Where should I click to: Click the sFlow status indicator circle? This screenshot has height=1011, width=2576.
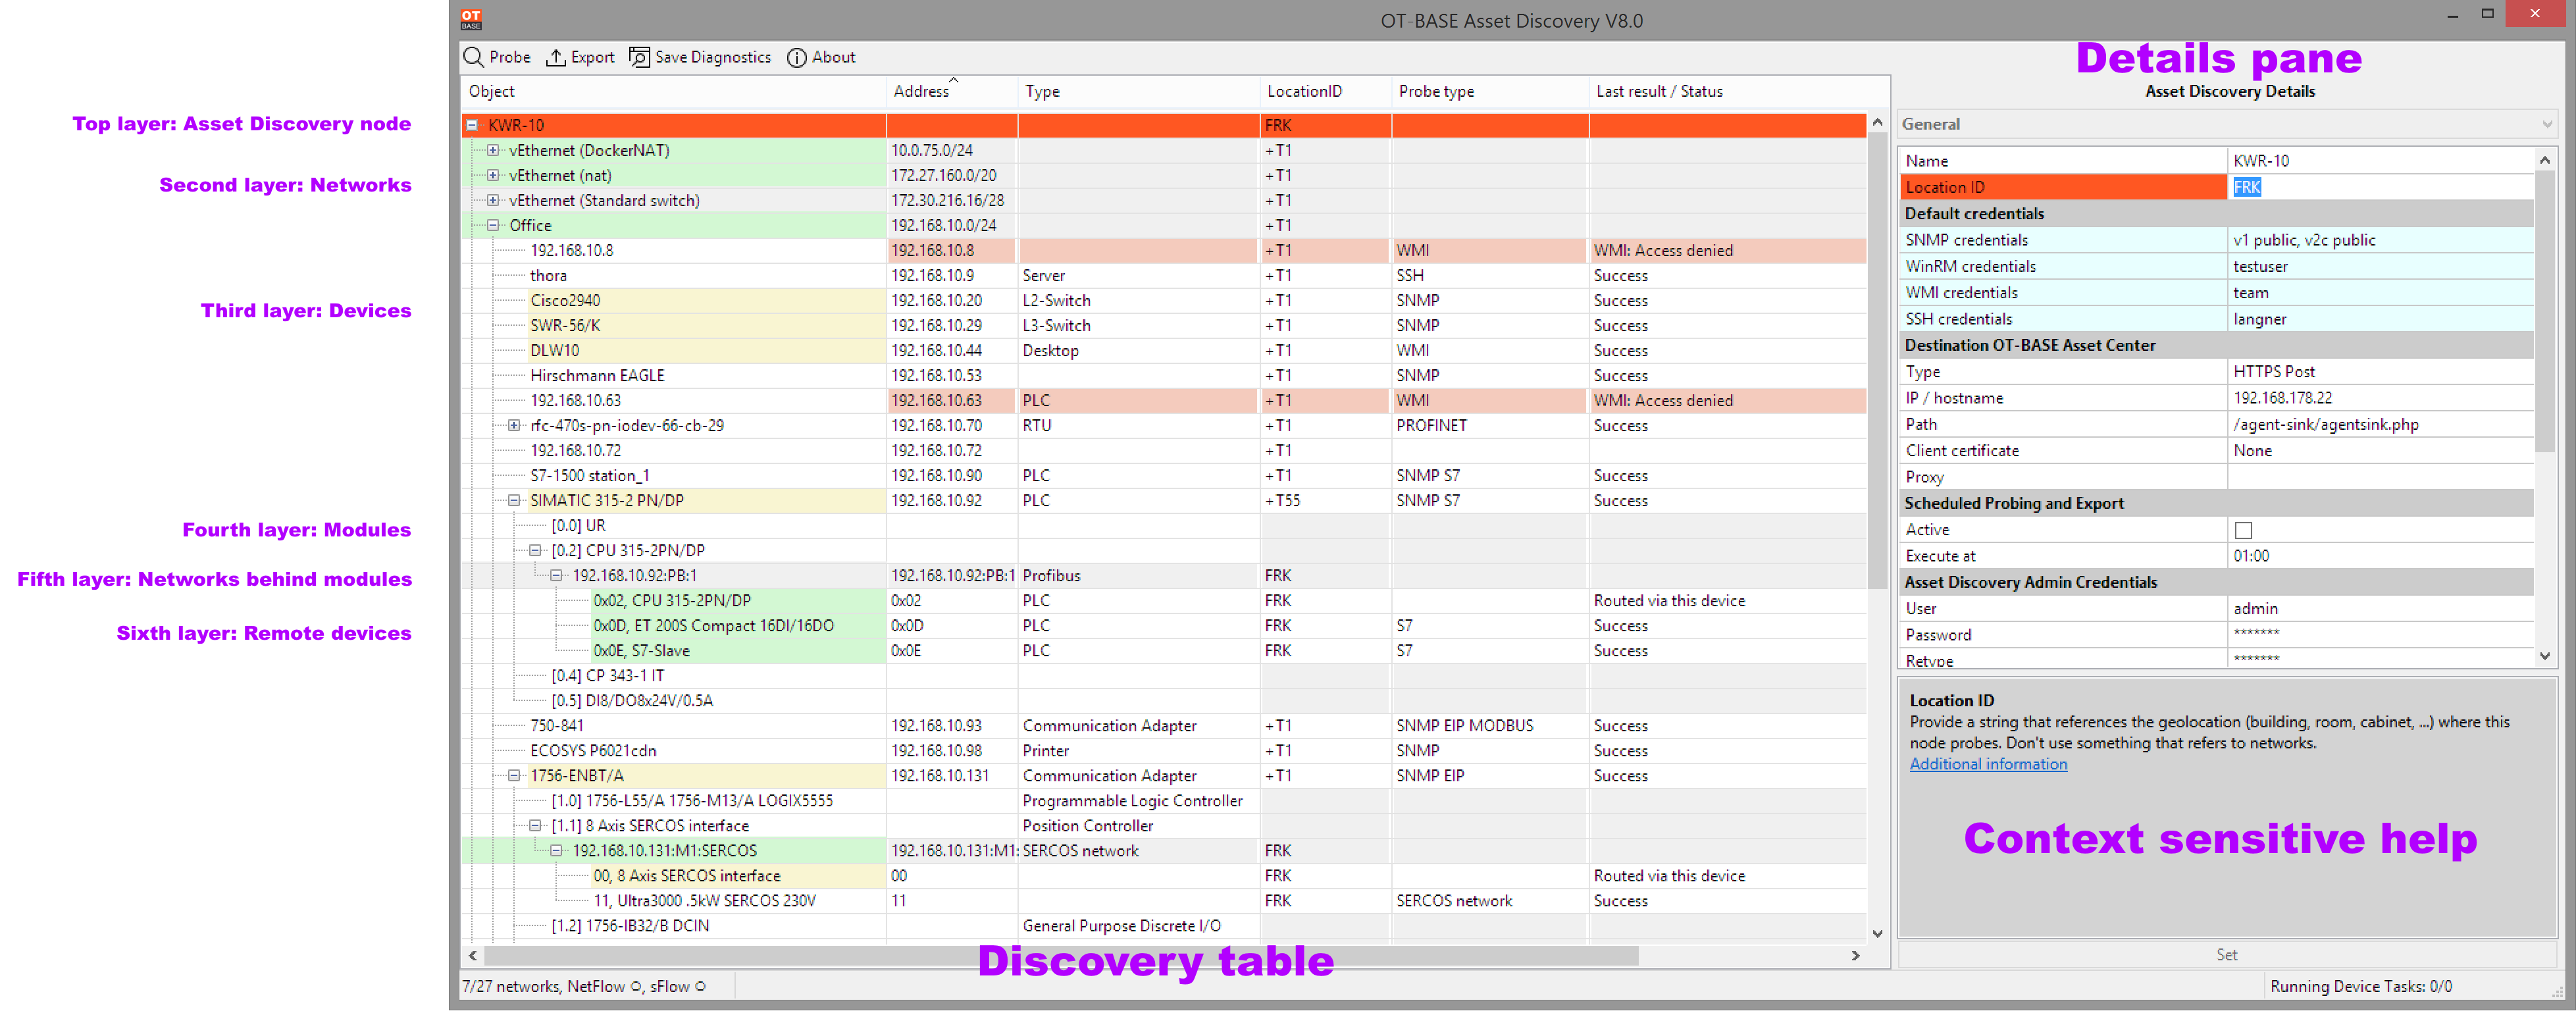[700, 986]
